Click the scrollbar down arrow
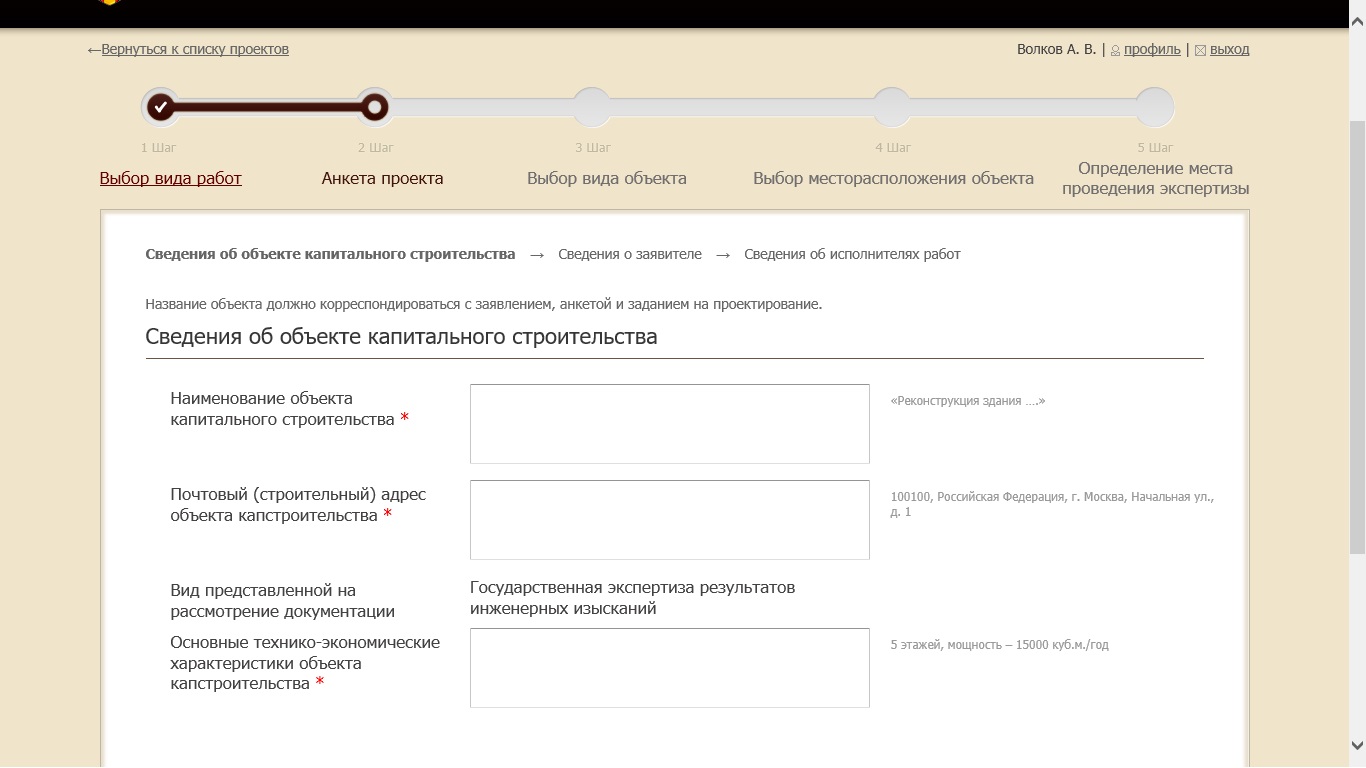This screenshot has width=1366, height=768. pyautogui.click(x=1357, y=745)
